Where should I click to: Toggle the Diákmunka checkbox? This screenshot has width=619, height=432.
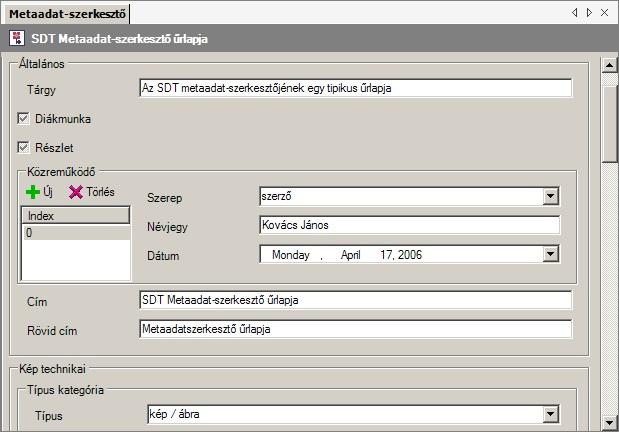pos(23,118)
